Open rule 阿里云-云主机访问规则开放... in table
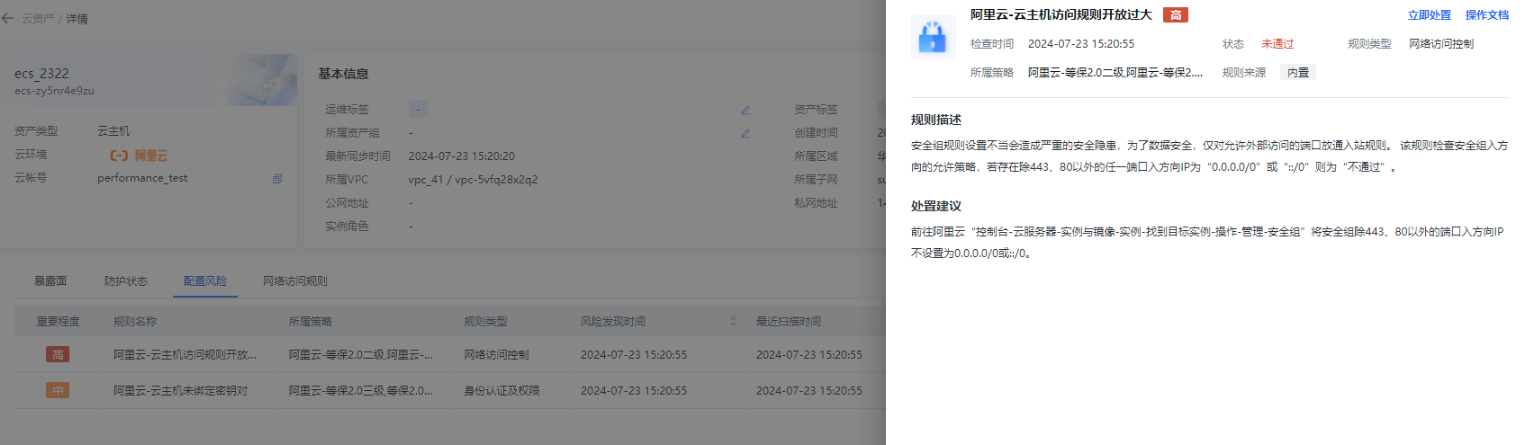The image size is (1525, 445). pyautogui.click(x=185, y=355)
